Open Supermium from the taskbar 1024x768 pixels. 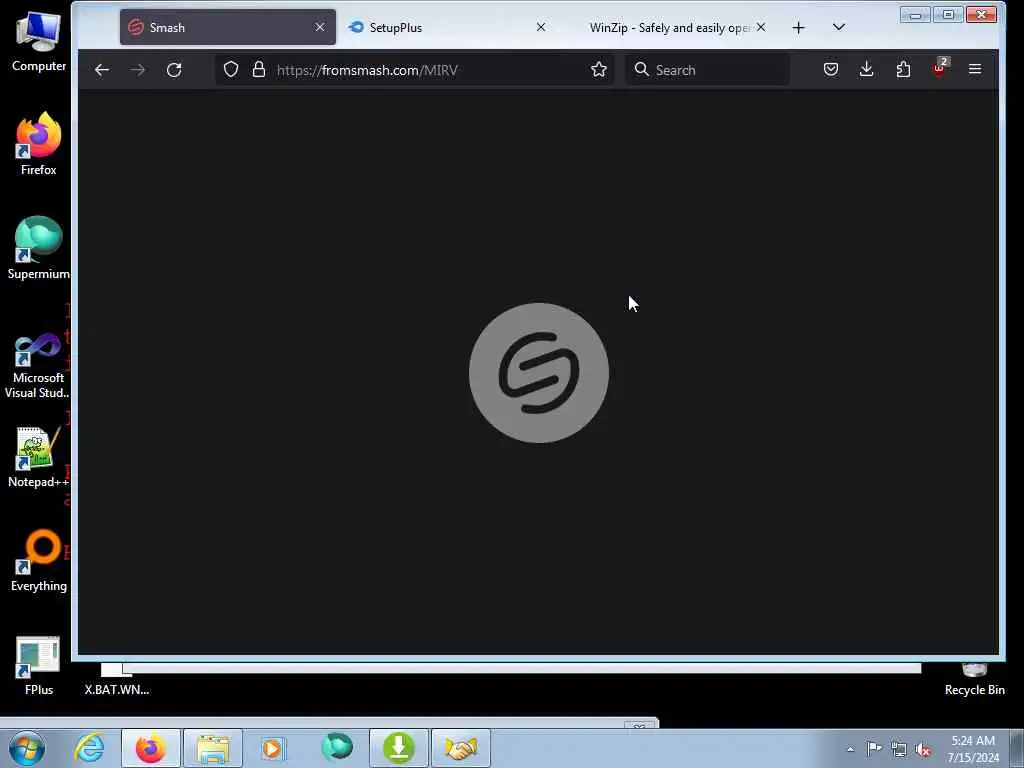(337, 748)
